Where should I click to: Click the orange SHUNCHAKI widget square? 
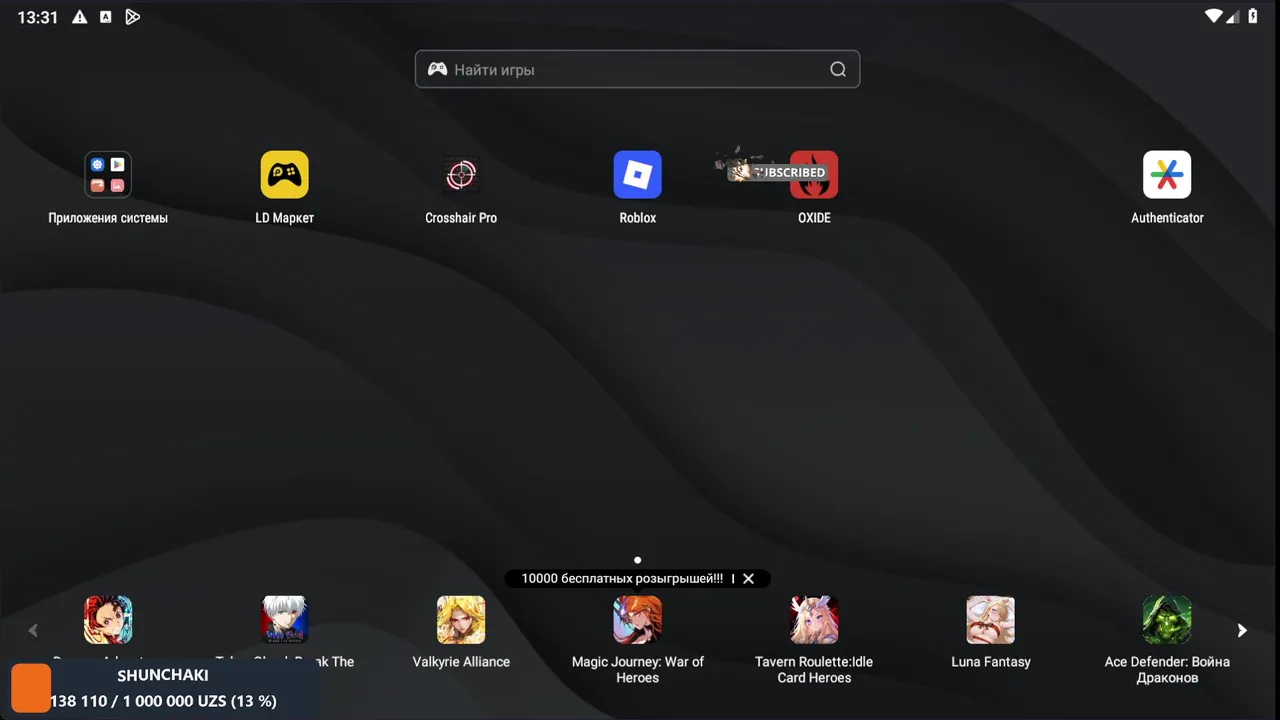coord(31,688)
